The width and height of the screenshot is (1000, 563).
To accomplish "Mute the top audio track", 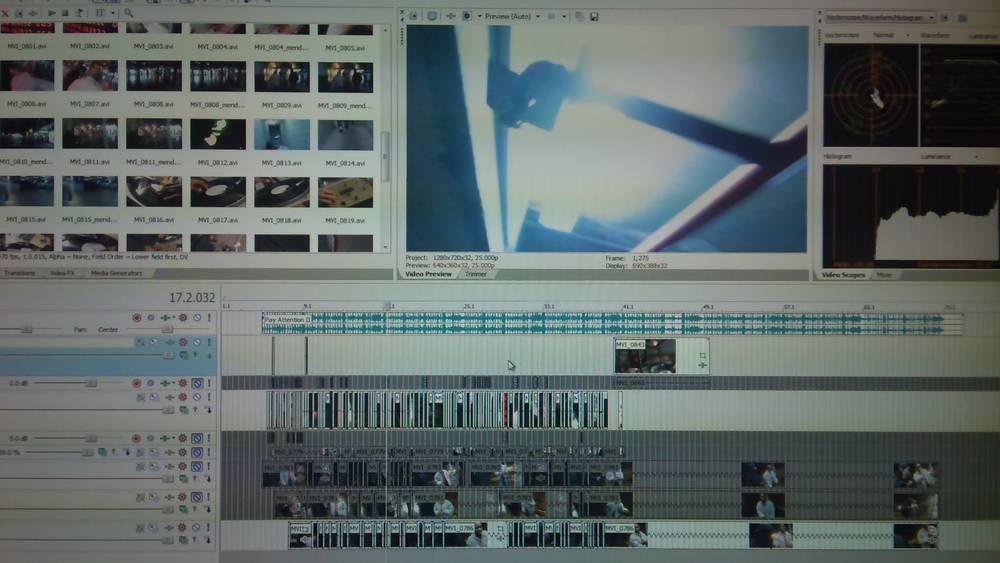I will click(x=197, y=318).
